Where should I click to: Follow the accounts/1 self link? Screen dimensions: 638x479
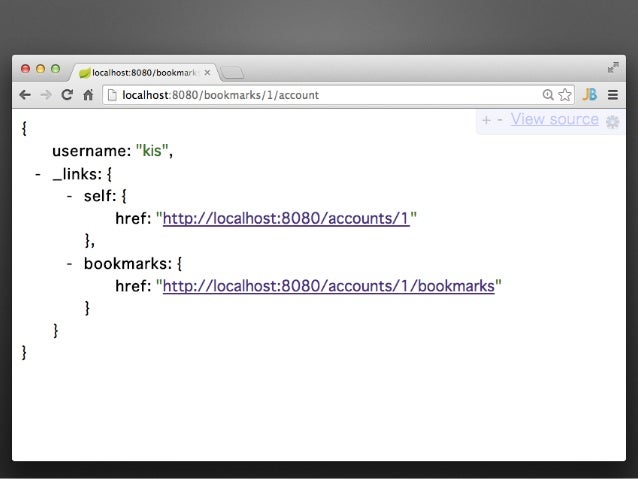coord(286,219)
